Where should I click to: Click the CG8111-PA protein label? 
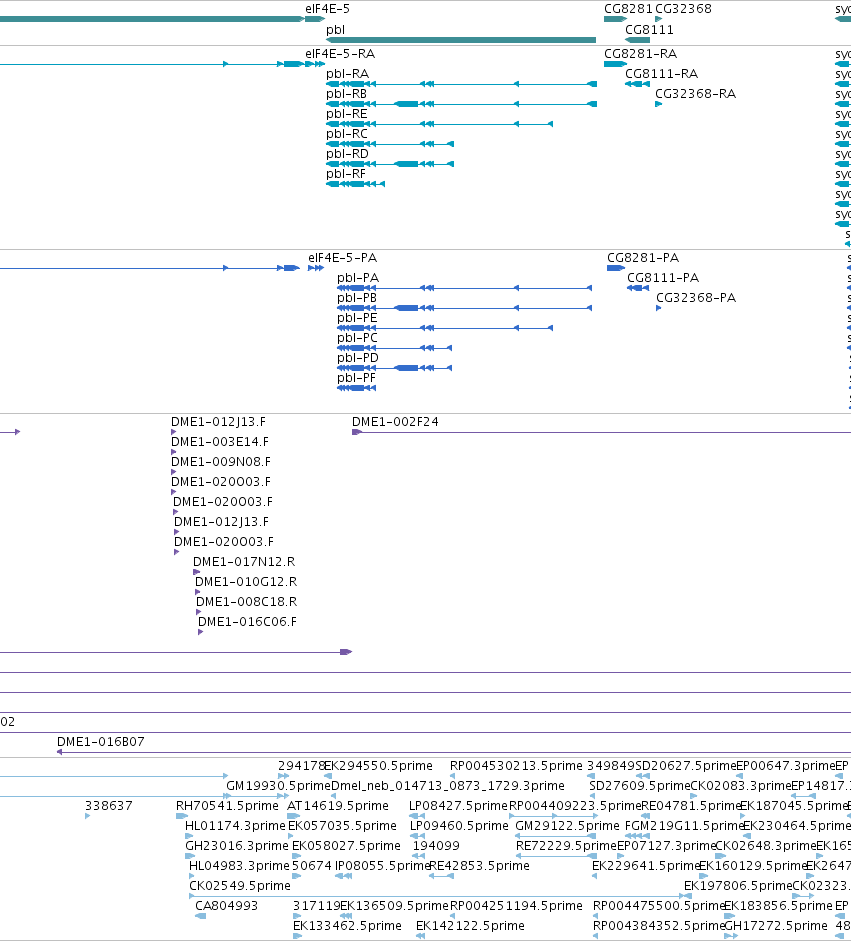point(663,277)
